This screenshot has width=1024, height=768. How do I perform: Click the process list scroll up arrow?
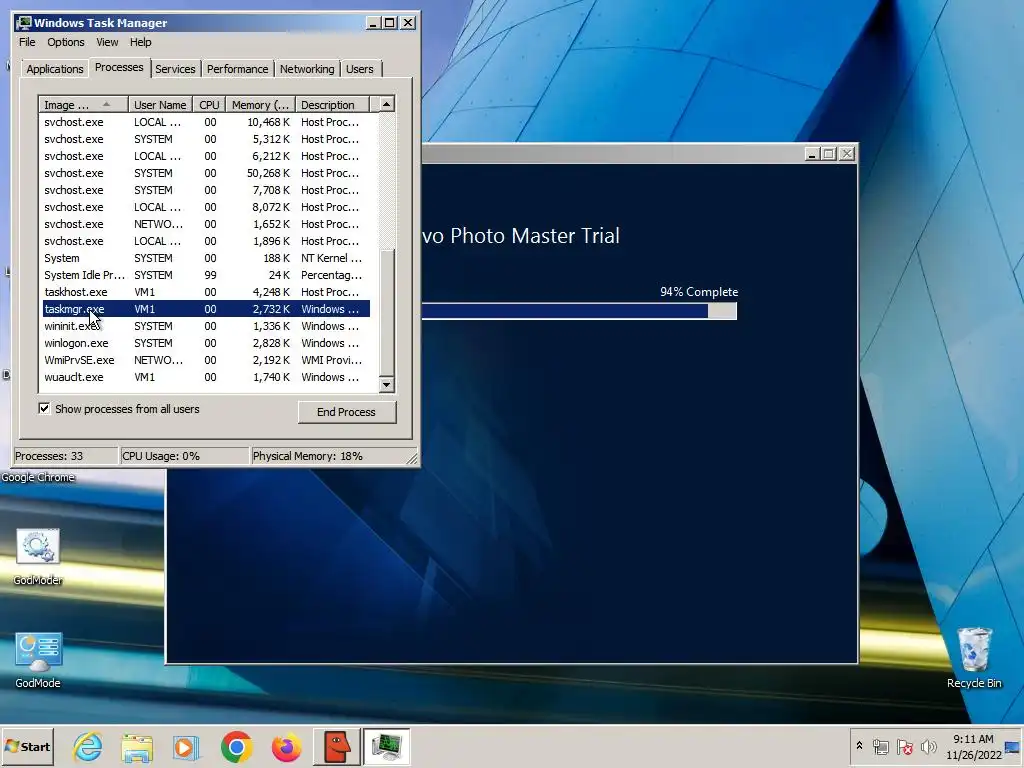click(x=387, y=104)
